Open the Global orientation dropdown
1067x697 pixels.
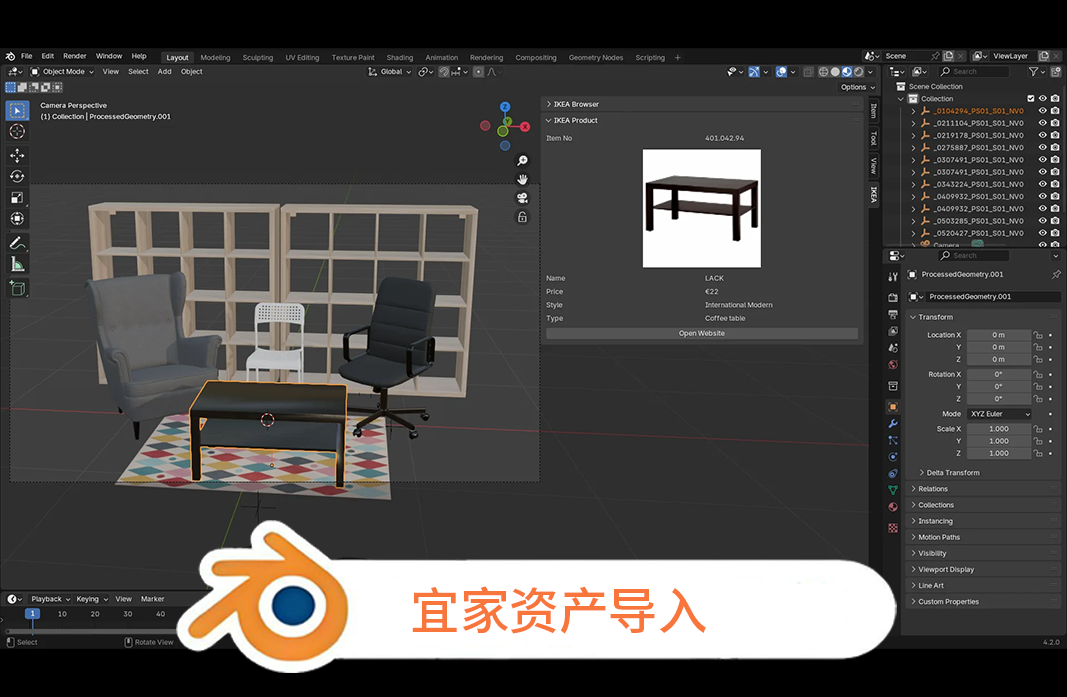390,71
